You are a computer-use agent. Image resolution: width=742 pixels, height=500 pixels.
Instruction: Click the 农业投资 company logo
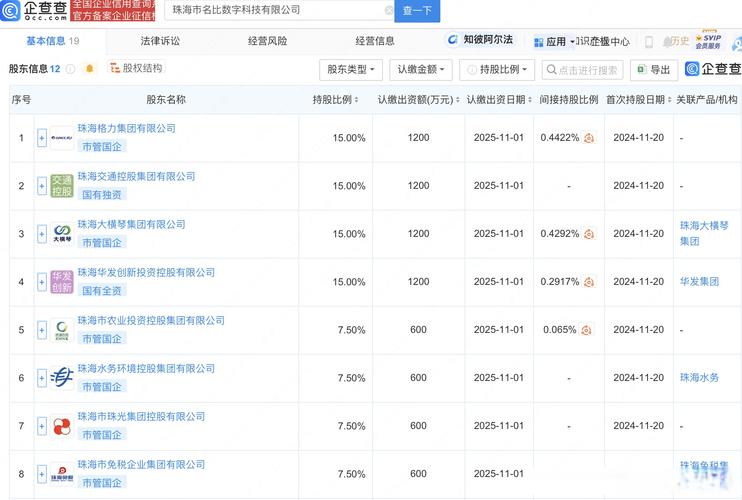(62, 330)
